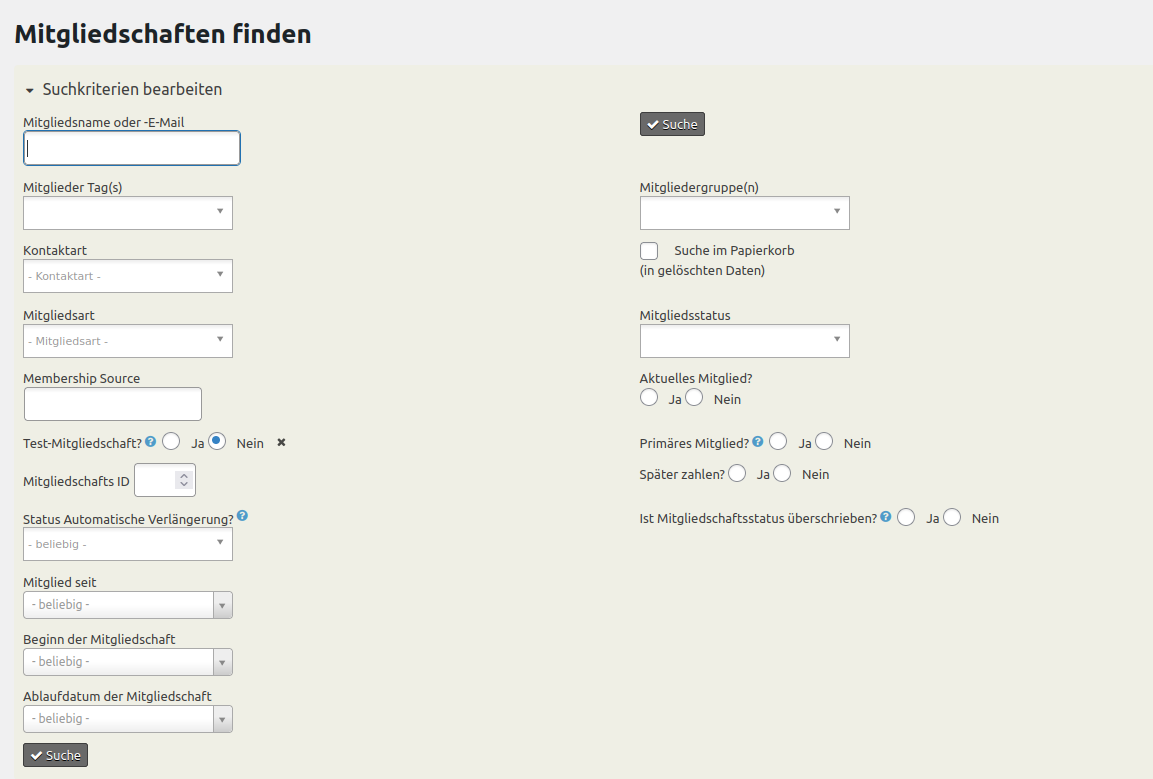
Task: Open help tooltip next to Test-Mitgliedschaft
Action: (x=149, y=440)
